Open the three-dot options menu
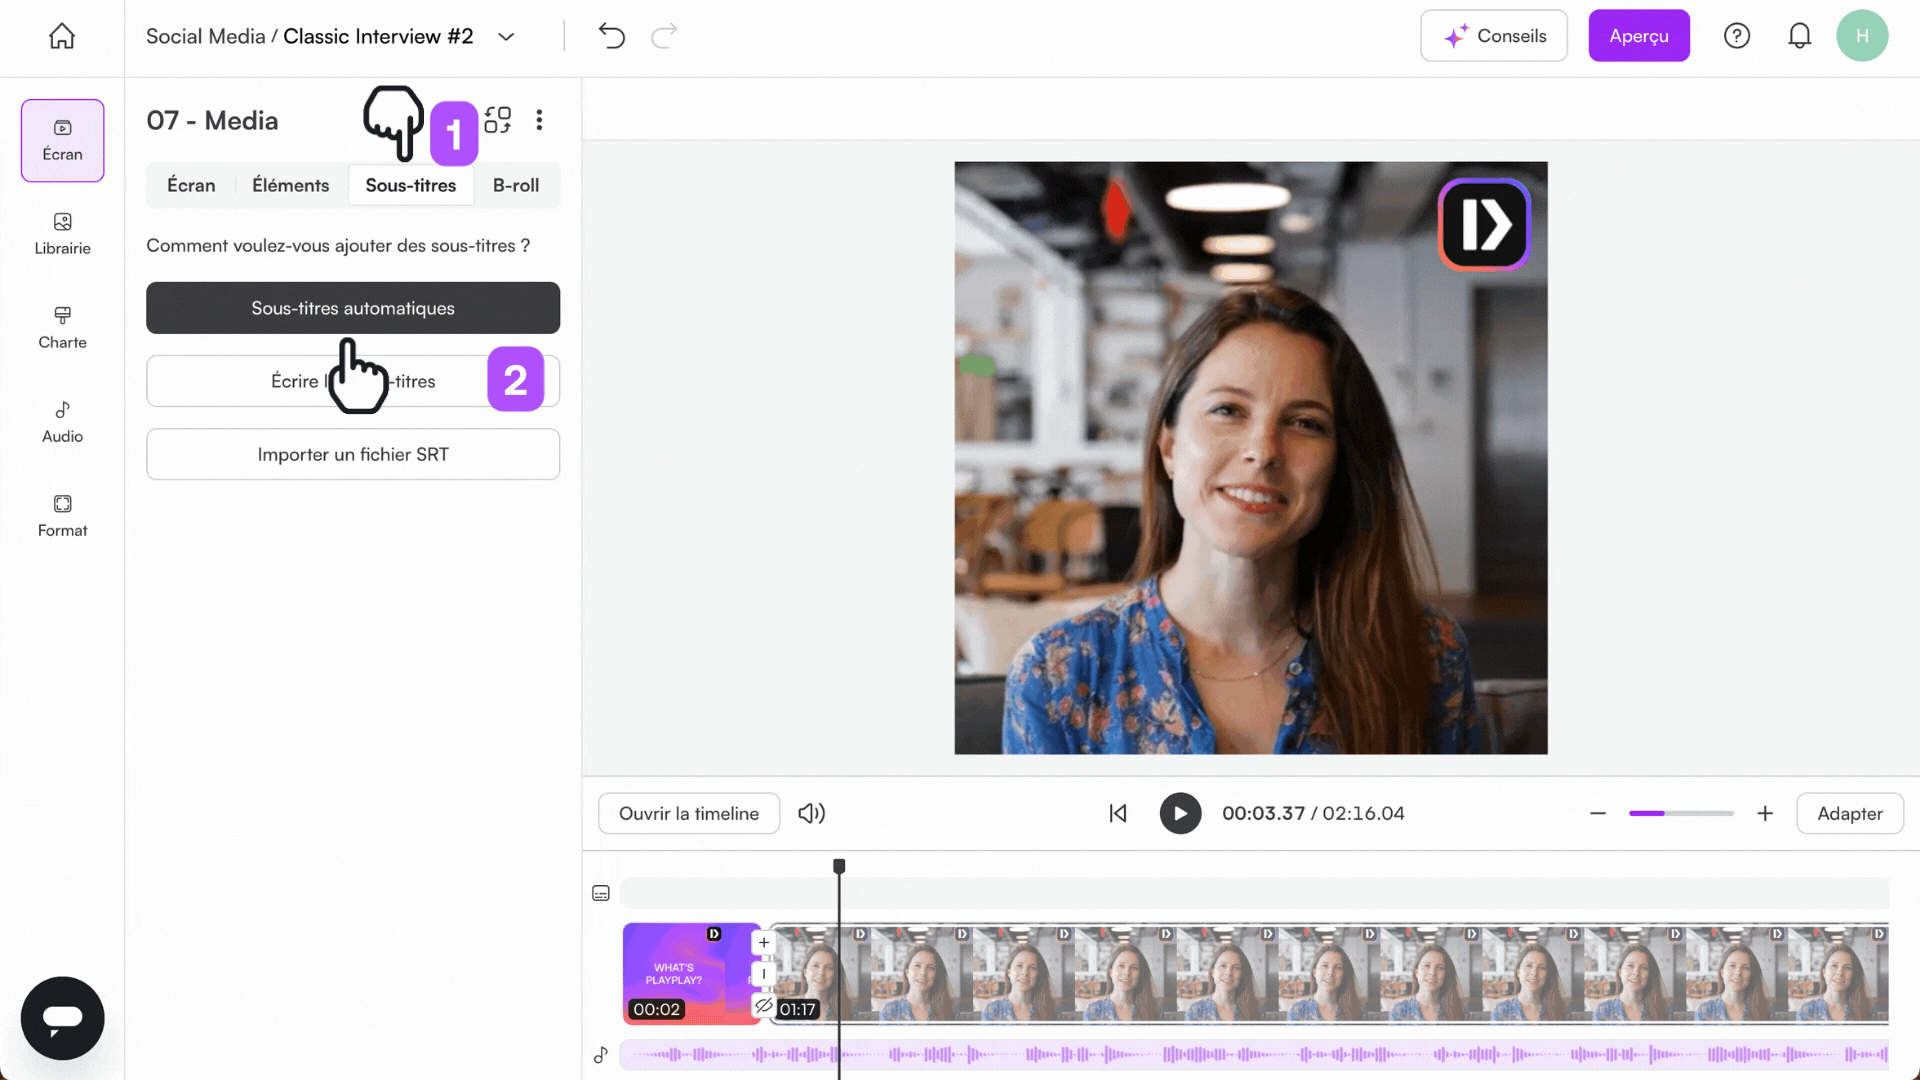This screenshot has height=1080, width=1920. click(539, 119)
